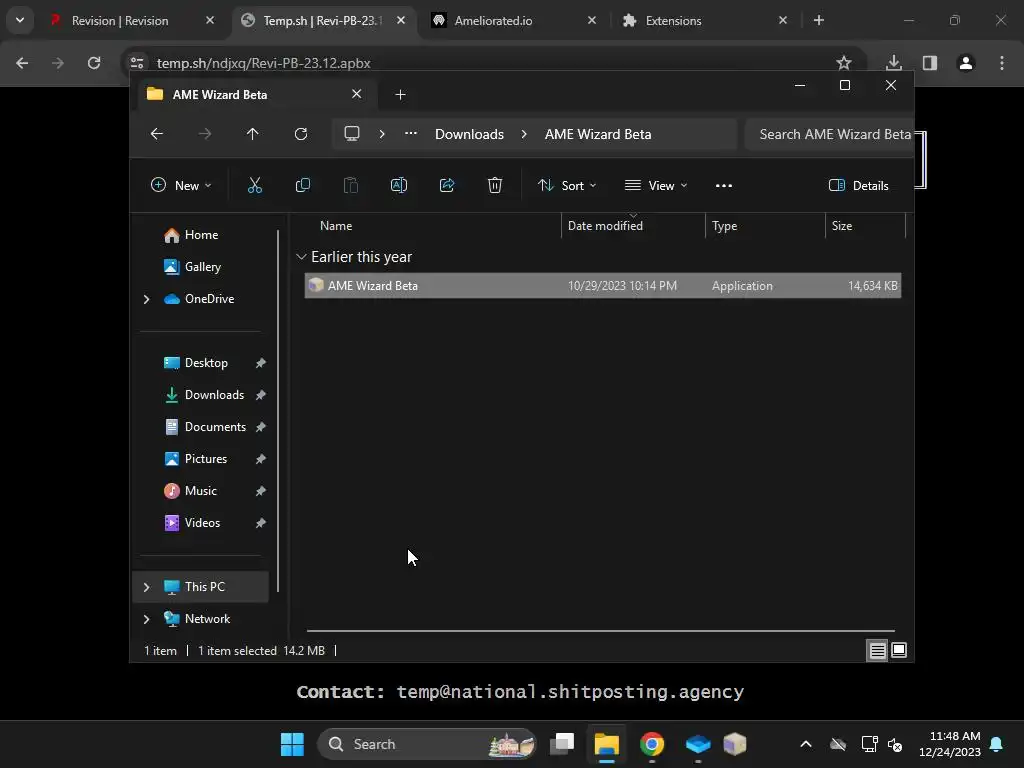Image resolution: width=1024 pixels, height=768 pixels.
Task: Open Chrome downloads icon
Action: (x=894, y=63)
